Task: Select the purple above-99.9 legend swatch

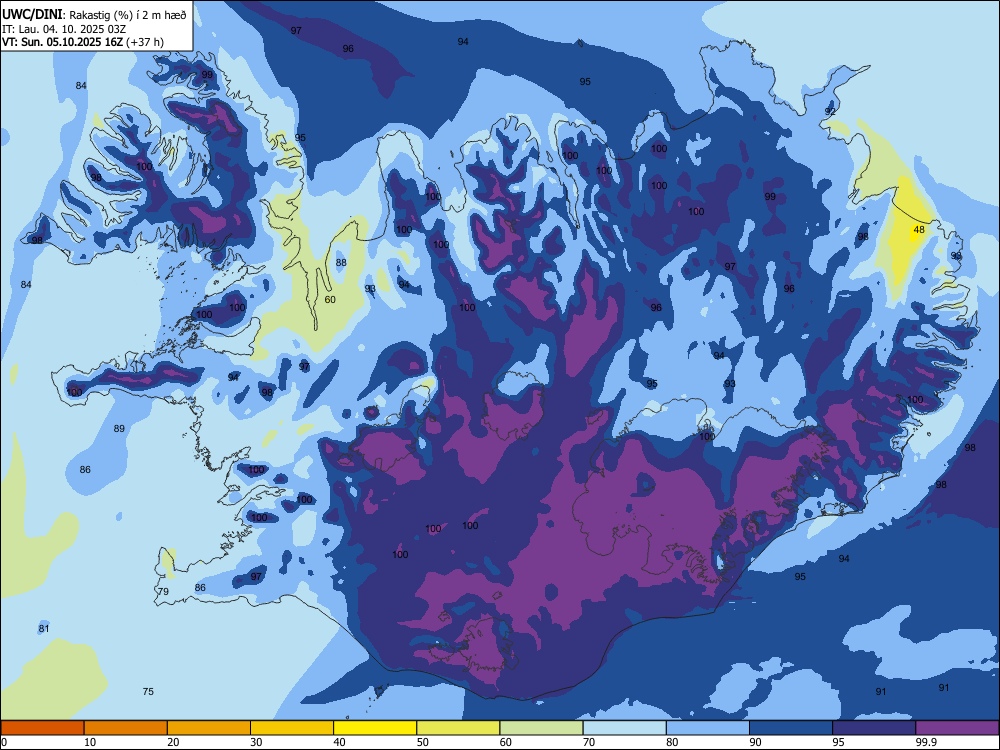Action: (x=957, y=728)
